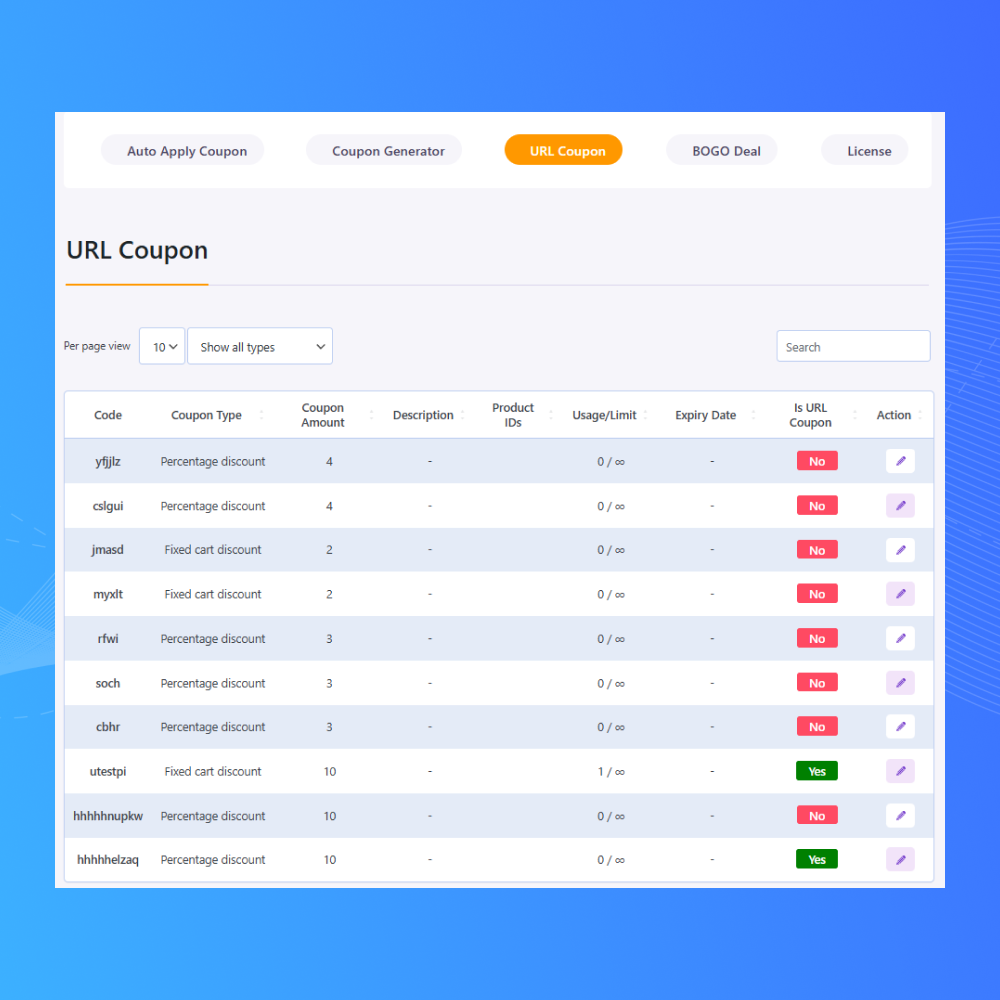This screenshot has height=1000, width=1000.
Task: Switch to the Auto Apply Coupon tab
Action: [182, 151]
